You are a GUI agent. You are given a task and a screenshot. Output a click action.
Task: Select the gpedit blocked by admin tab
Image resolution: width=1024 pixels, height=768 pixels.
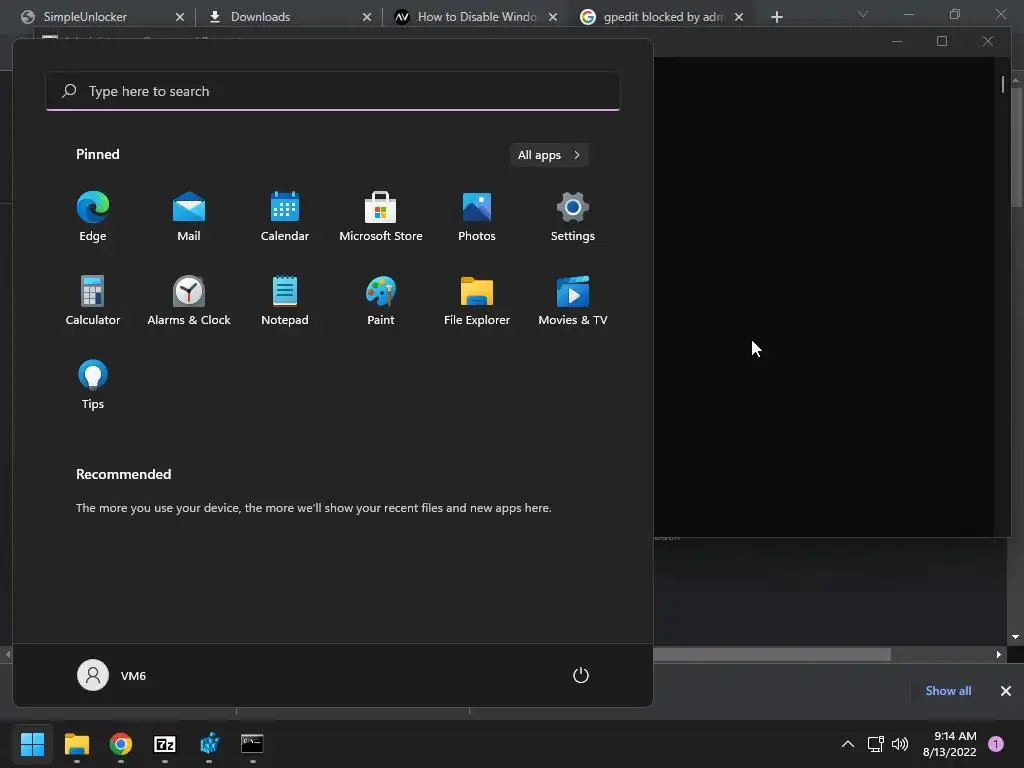click(663, 17)
